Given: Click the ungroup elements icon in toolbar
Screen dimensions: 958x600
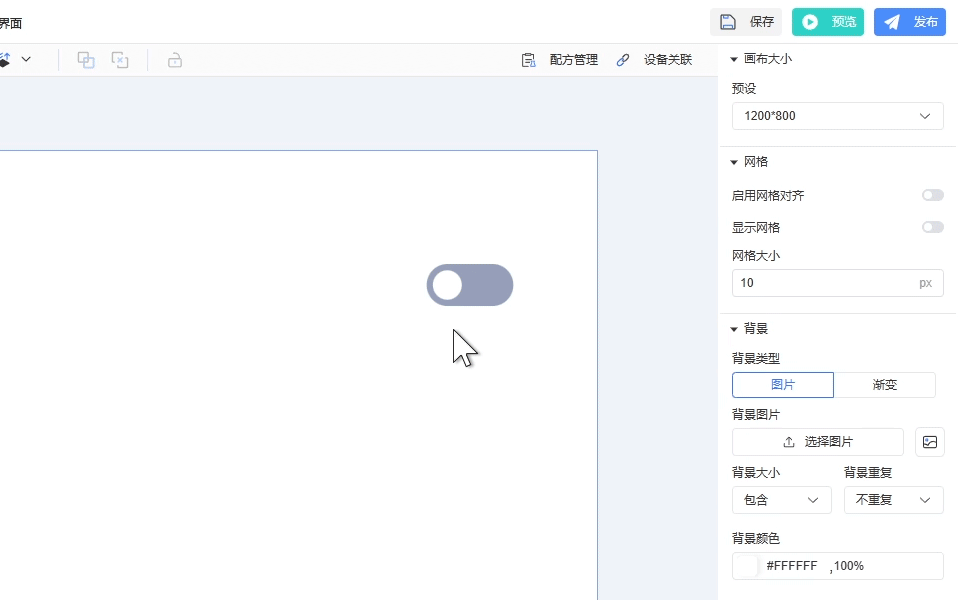Looking at the screenshot, I should [120, 60].
